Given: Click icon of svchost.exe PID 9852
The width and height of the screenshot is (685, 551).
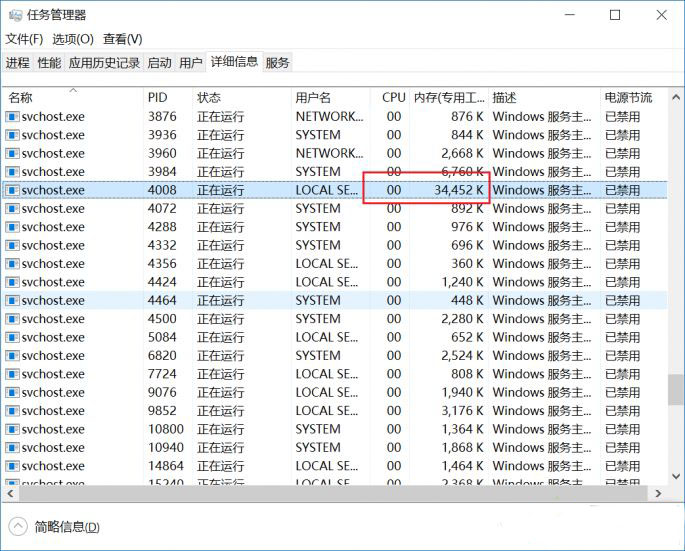Looking at the screenshot, I should tap(12, 411).
